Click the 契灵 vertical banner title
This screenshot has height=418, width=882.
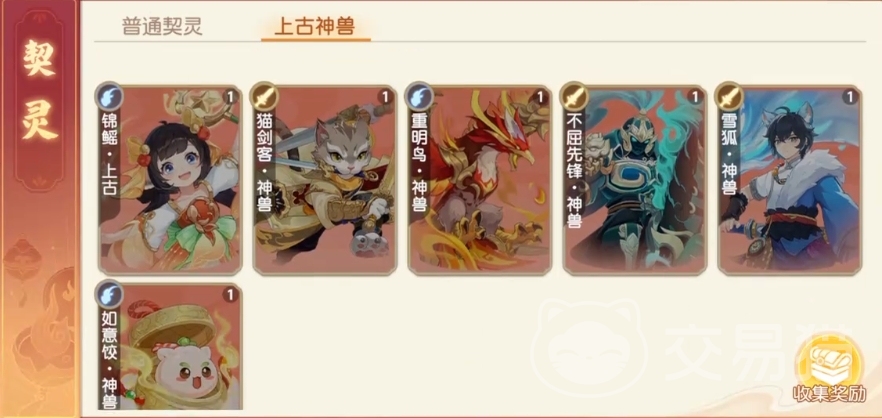39,90
